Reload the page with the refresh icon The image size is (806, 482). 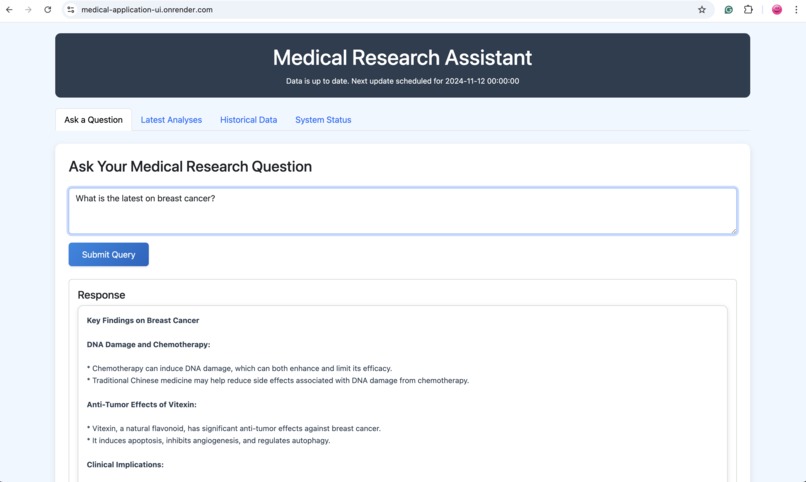[48, 10]
